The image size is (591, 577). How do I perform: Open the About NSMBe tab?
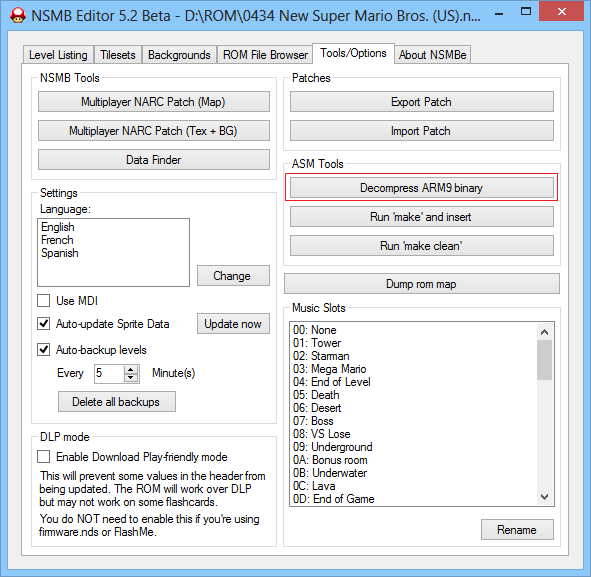(x=432, y=55)
